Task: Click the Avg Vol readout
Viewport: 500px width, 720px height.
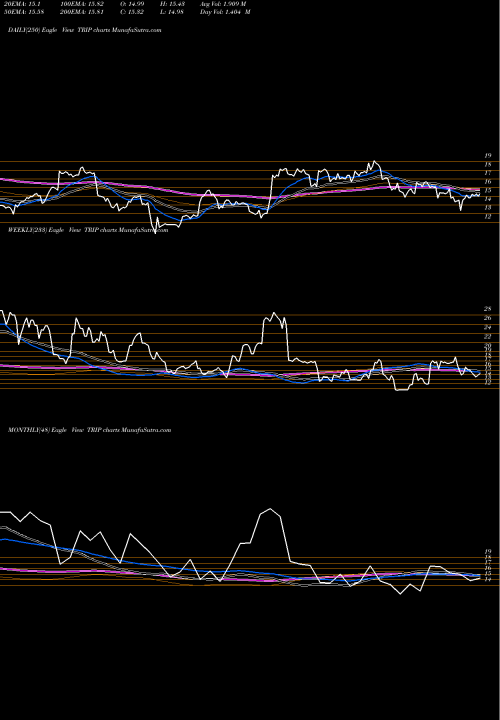Action: pos(223,3)
